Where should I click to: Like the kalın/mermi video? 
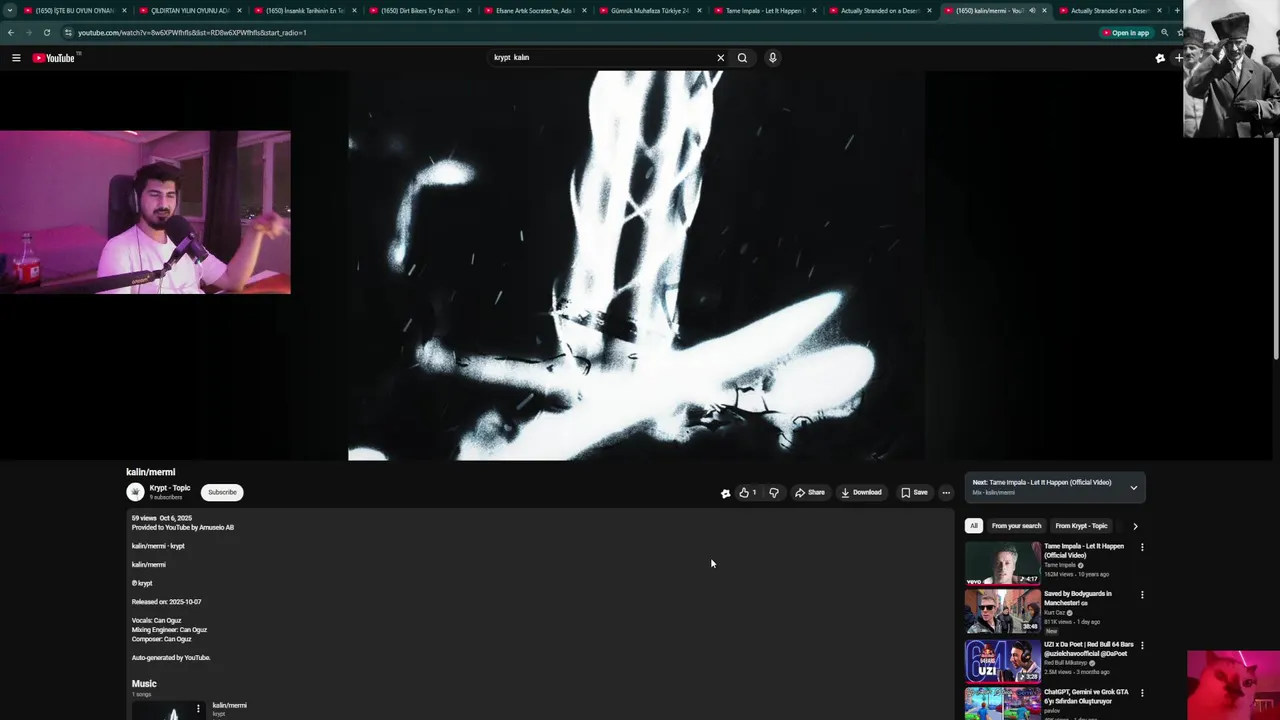click(x=747, y=492)
